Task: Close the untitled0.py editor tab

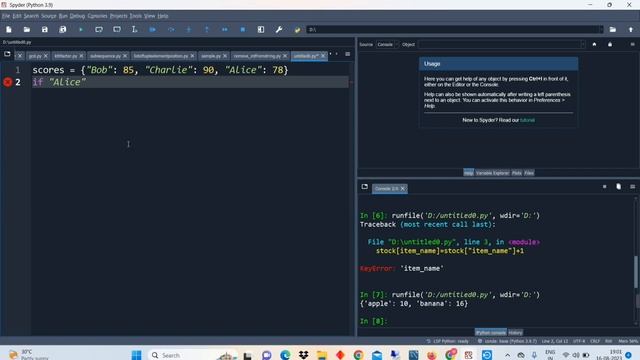Action: point(323,56)
